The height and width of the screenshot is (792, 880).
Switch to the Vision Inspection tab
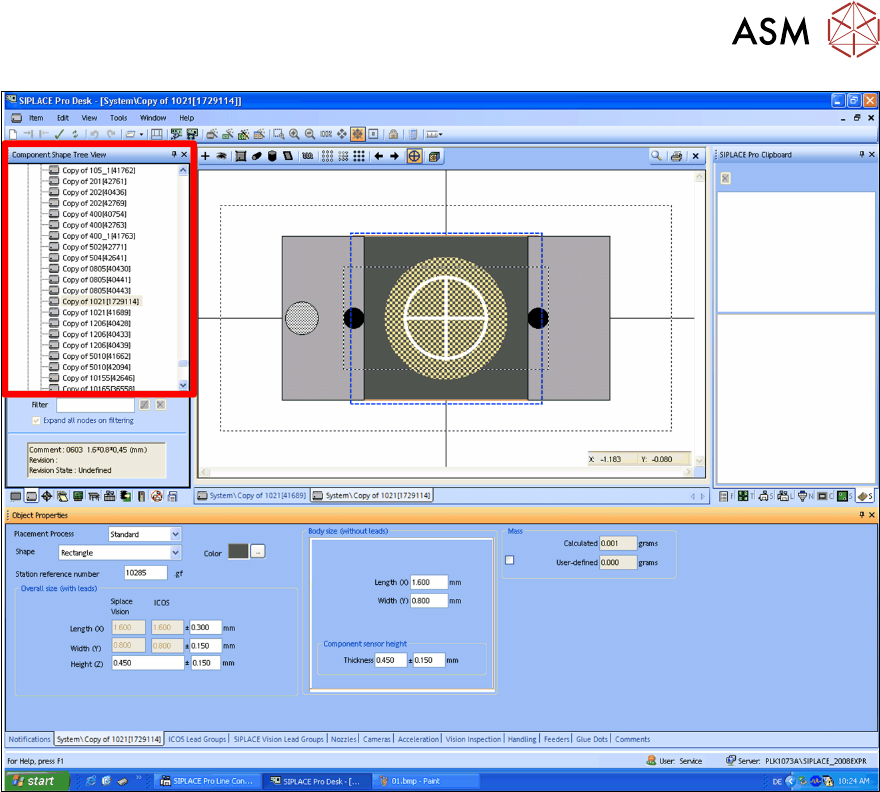click(473, 739)
